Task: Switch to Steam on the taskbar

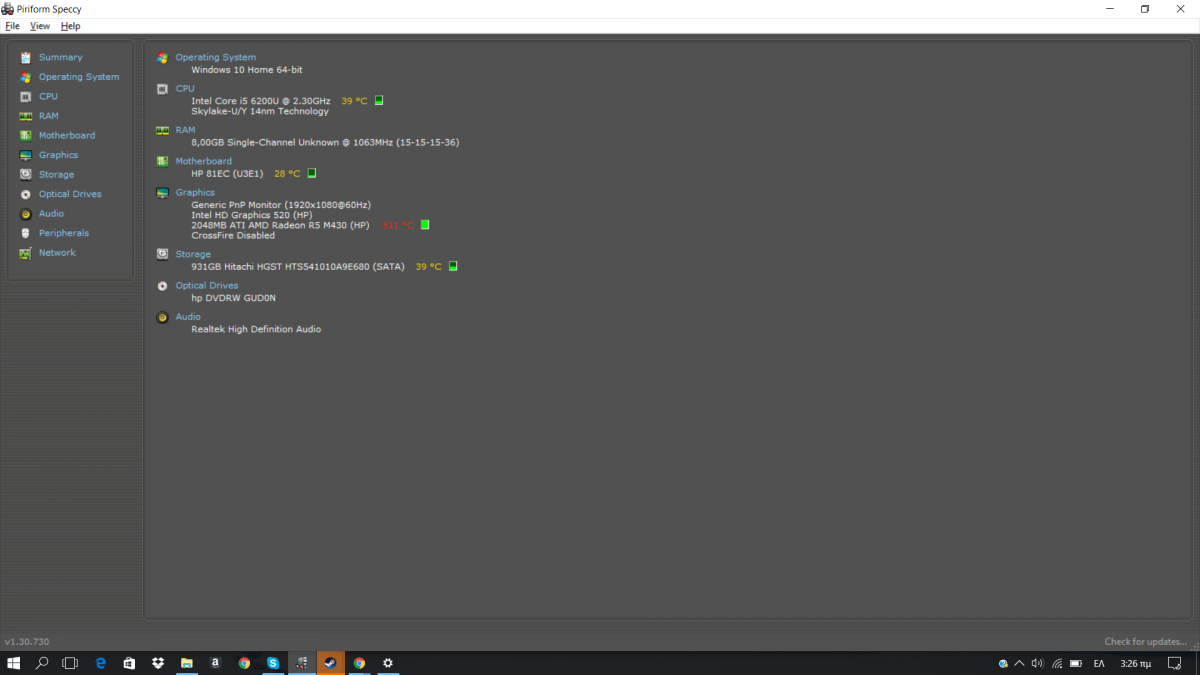Action: pos(330,663)
